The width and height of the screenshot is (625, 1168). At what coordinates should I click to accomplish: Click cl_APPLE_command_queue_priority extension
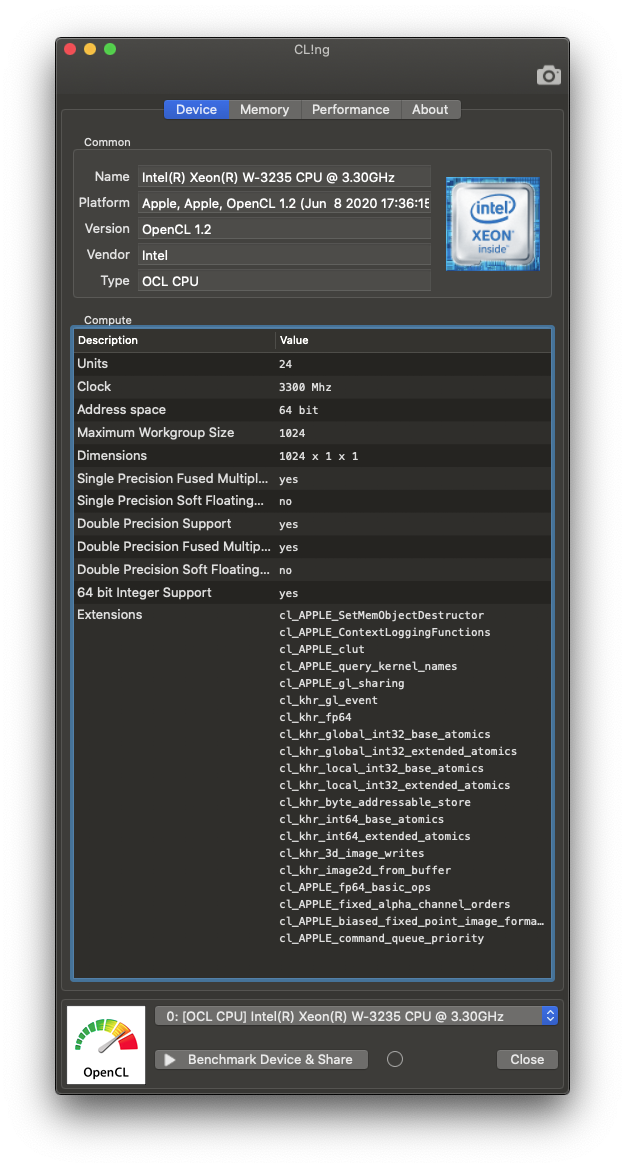[x=381, y=939]
